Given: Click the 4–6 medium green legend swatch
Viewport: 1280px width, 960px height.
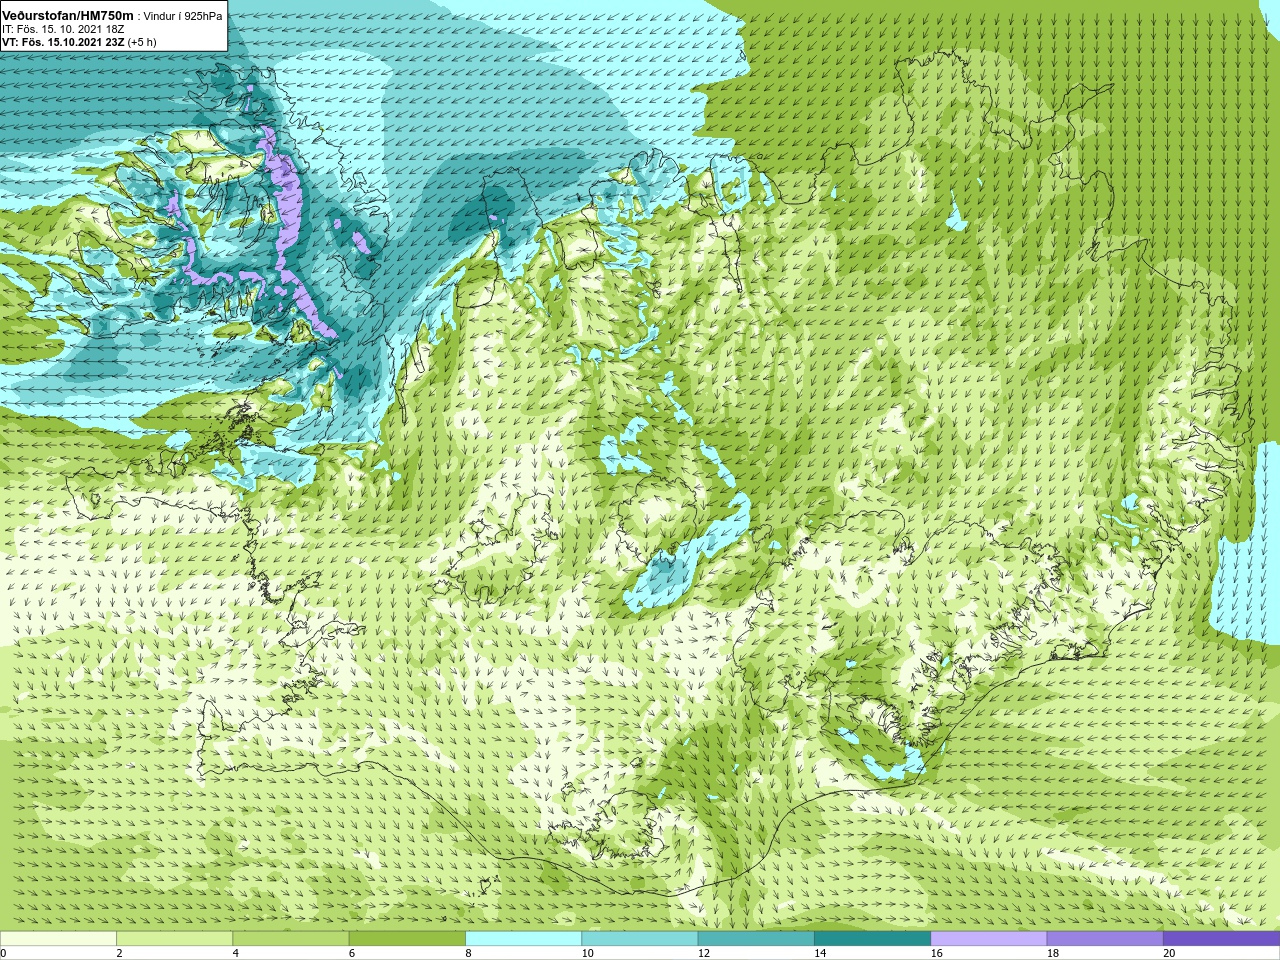Looking at the screenshot, I should (291, 939).
